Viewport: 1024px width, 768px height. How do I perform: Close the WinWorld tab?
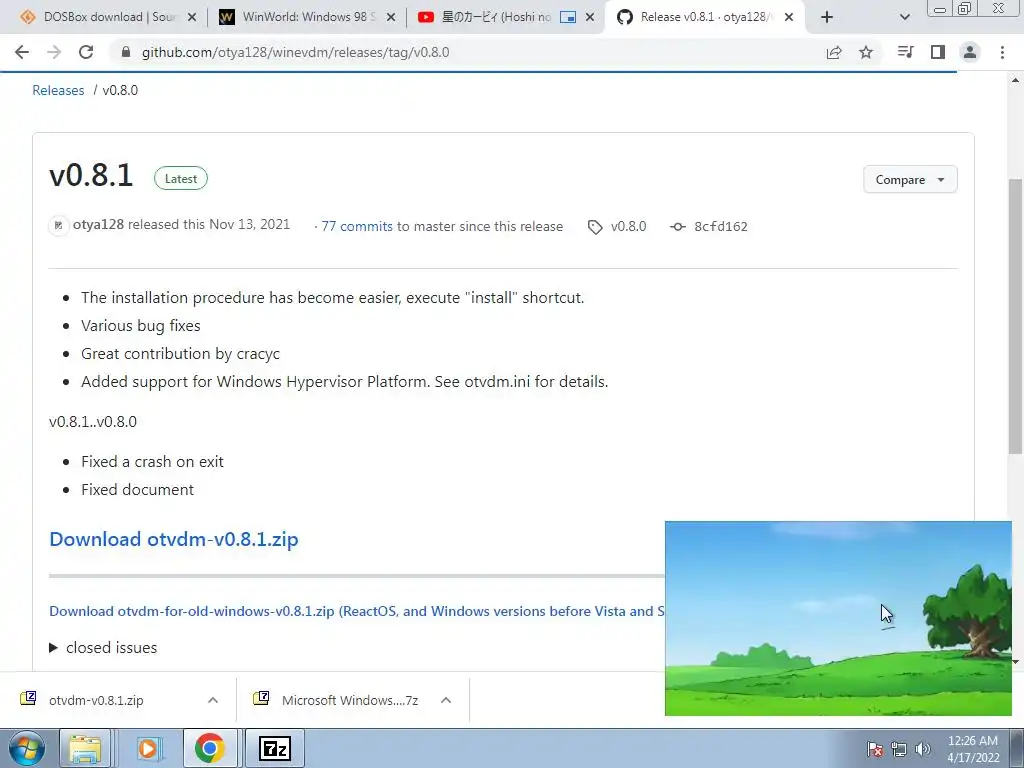[391, 18]
